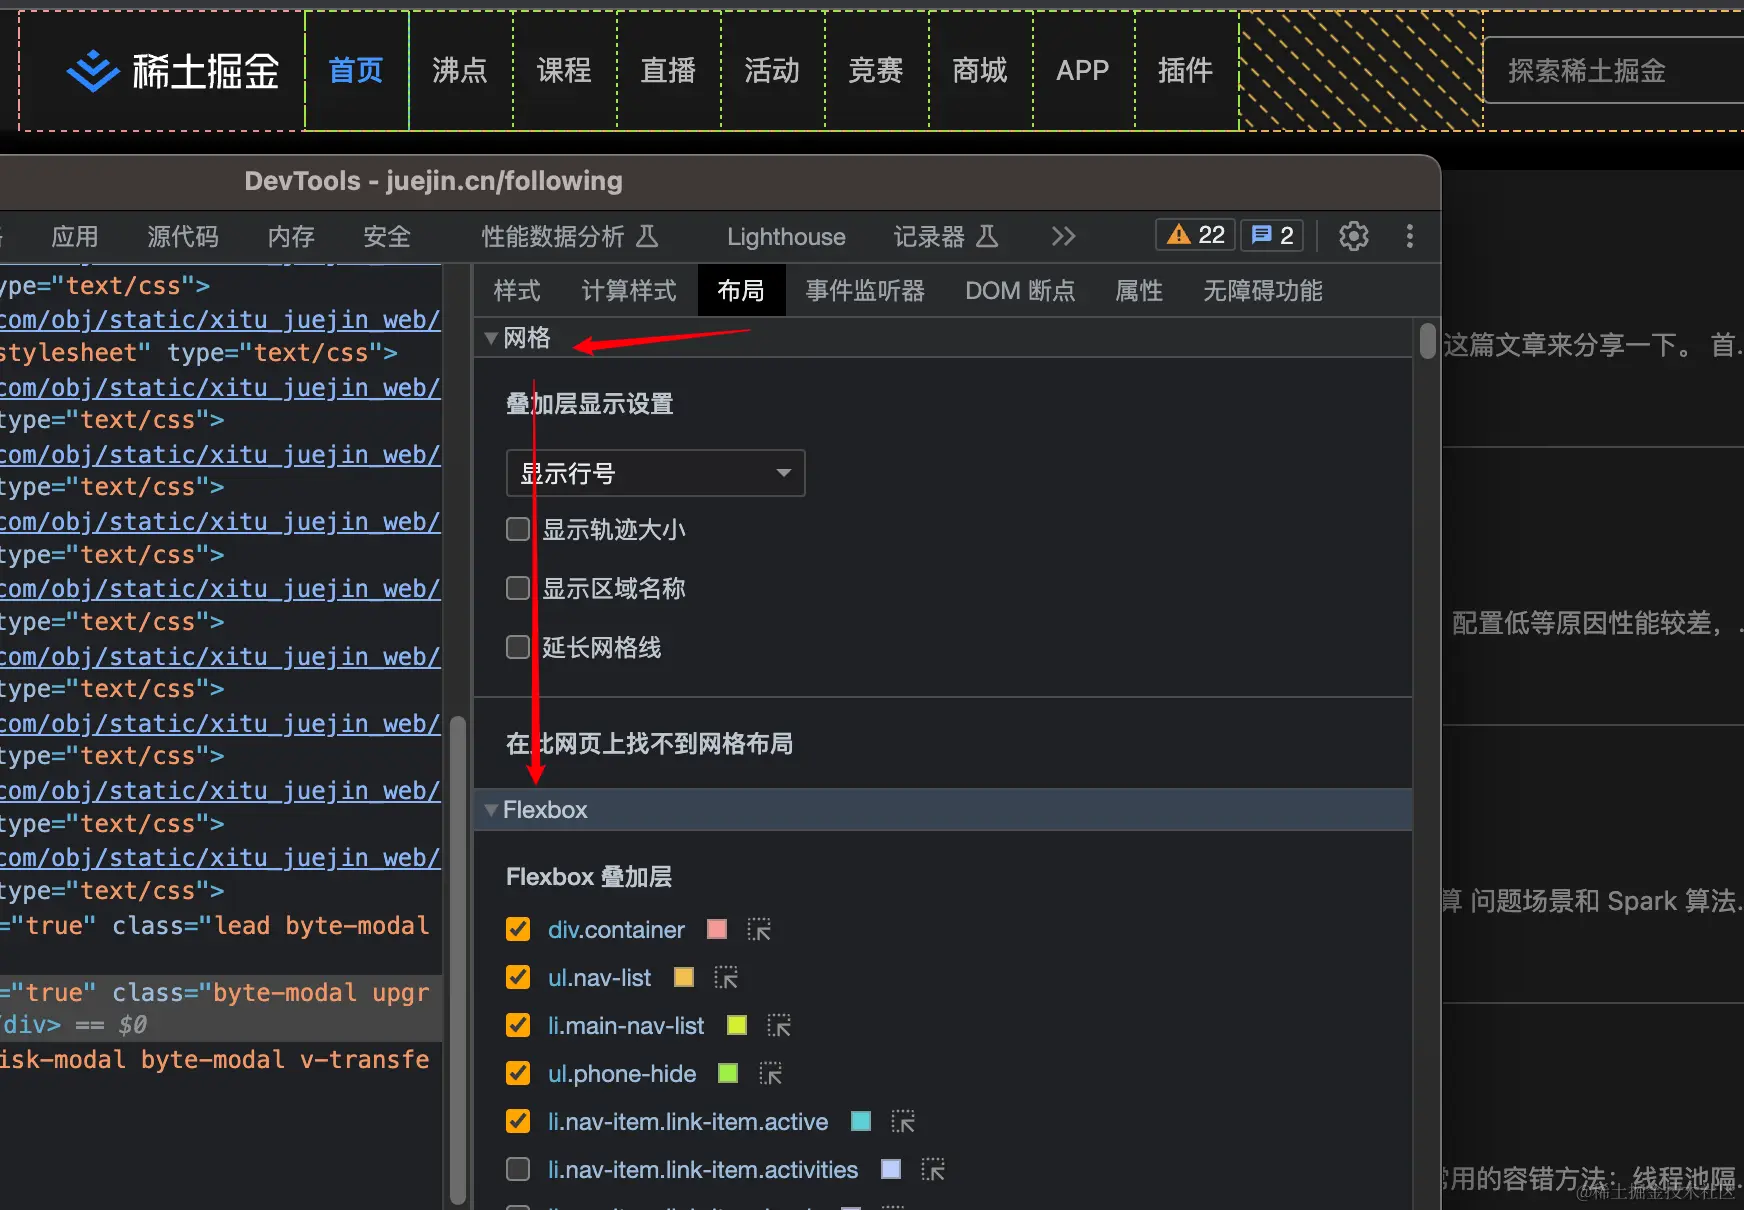This screenshot has width=1744, height=1210.
Task: Reveal ul.phone-hide element in Elements panel
Action: pyautogui.click(x=770, y=1074)
